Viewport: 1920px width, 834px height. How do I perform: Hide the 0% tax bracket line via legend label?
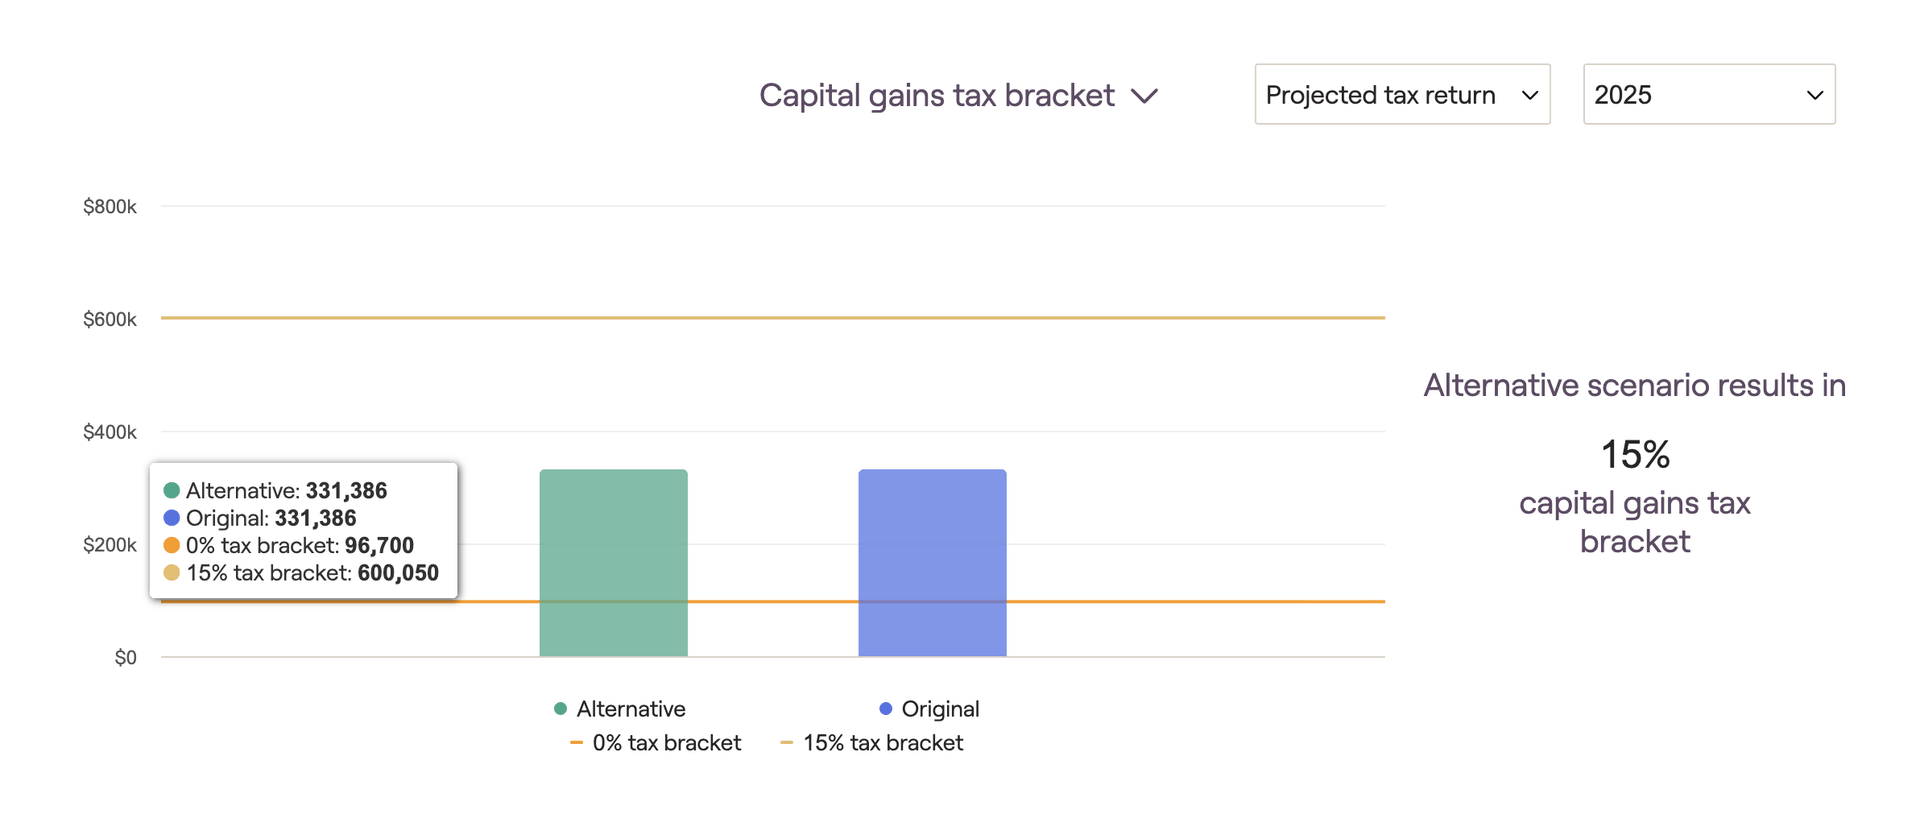[666, 743]
